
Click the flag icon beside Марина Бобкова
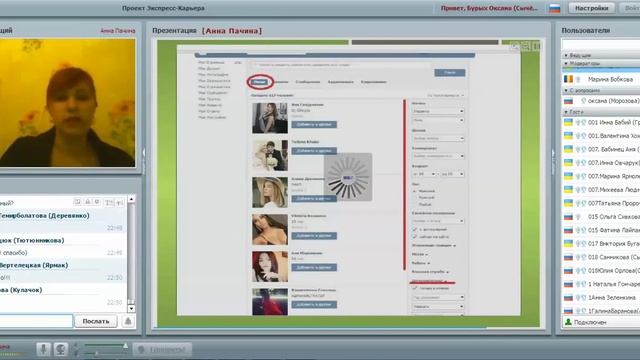[x=568, y=79]
